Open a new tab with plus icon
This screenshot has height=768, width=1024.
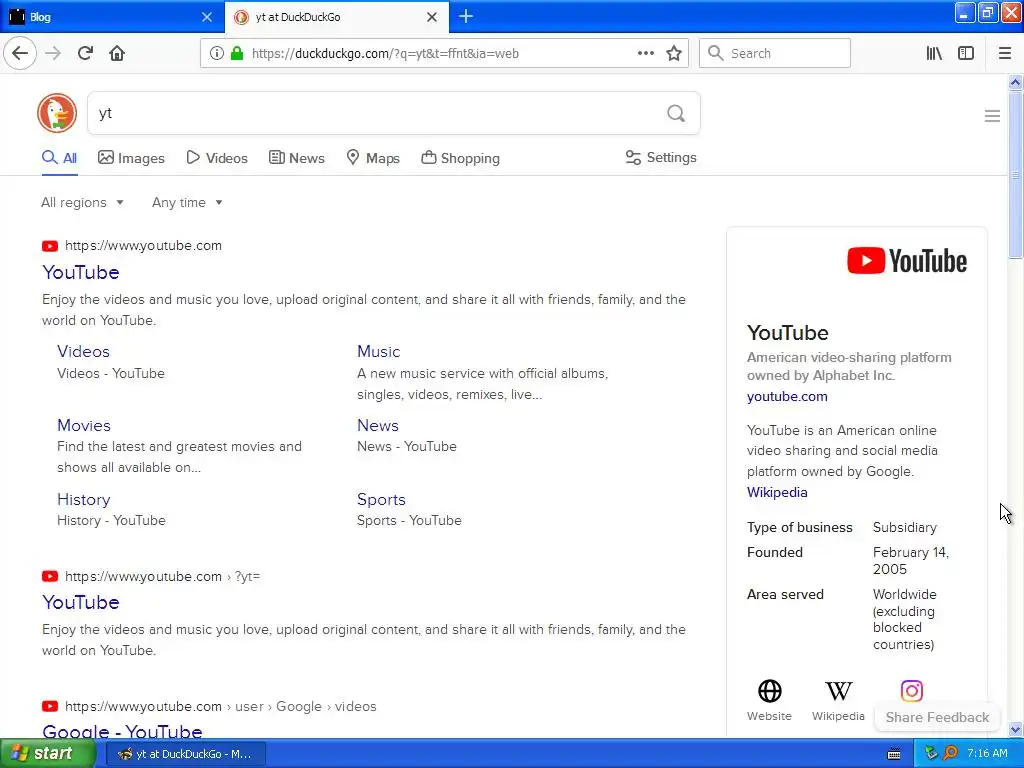(x=466, y=16)
